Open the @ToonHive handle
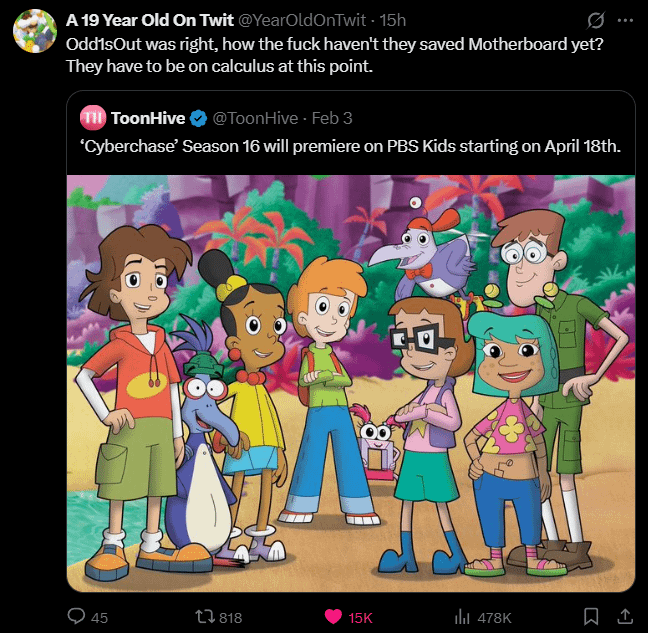 (x=255, y=118)
